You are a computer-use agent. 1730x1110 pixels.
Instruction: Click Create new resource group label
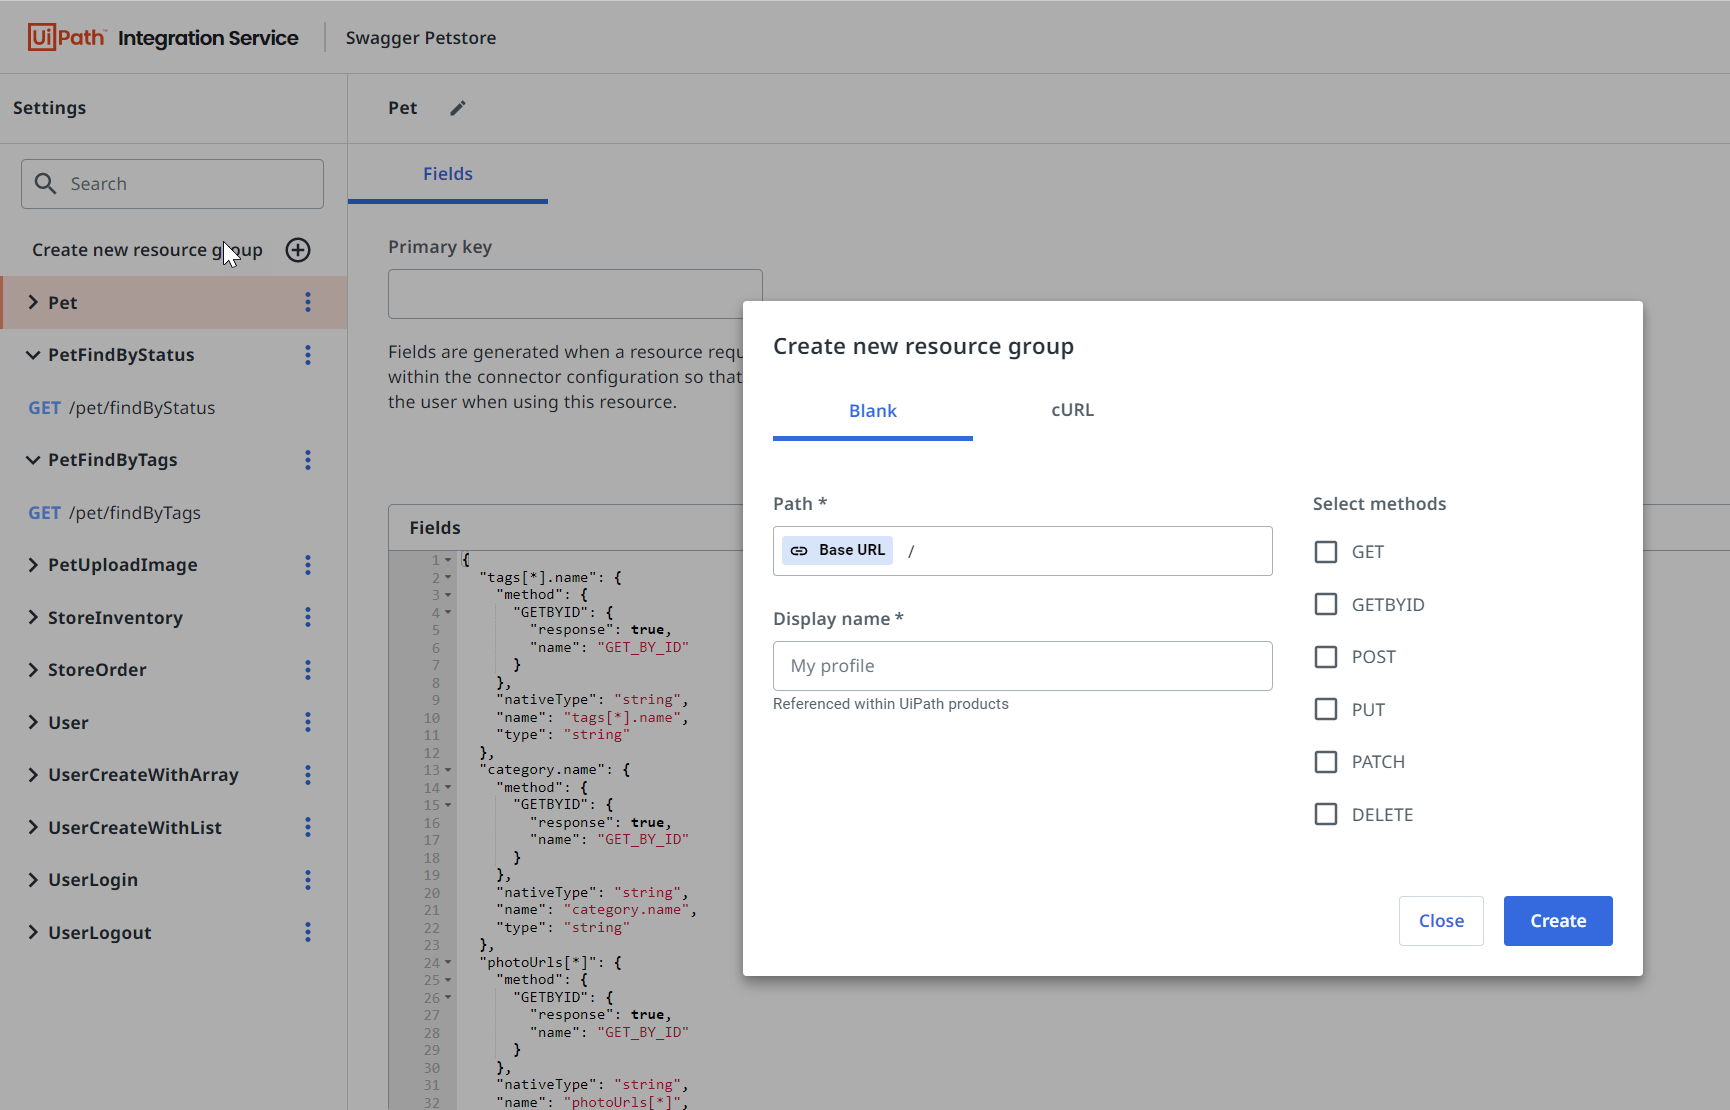147,250
